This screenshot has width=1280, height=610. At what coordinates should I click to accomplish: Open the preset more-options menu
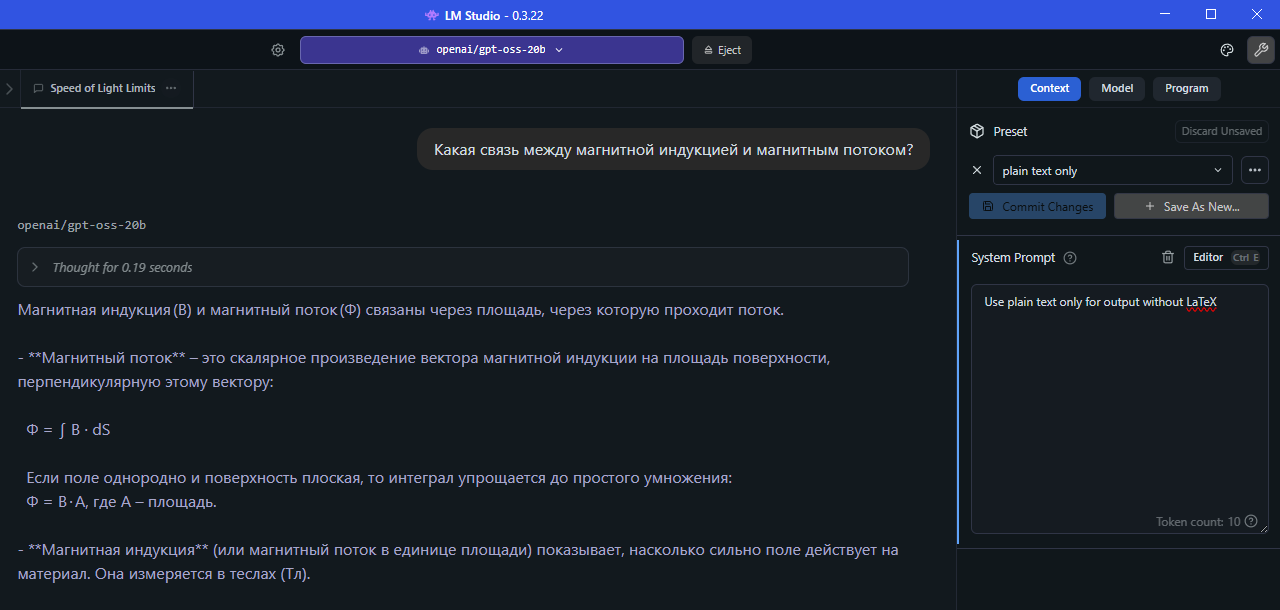pos(1255,170)
